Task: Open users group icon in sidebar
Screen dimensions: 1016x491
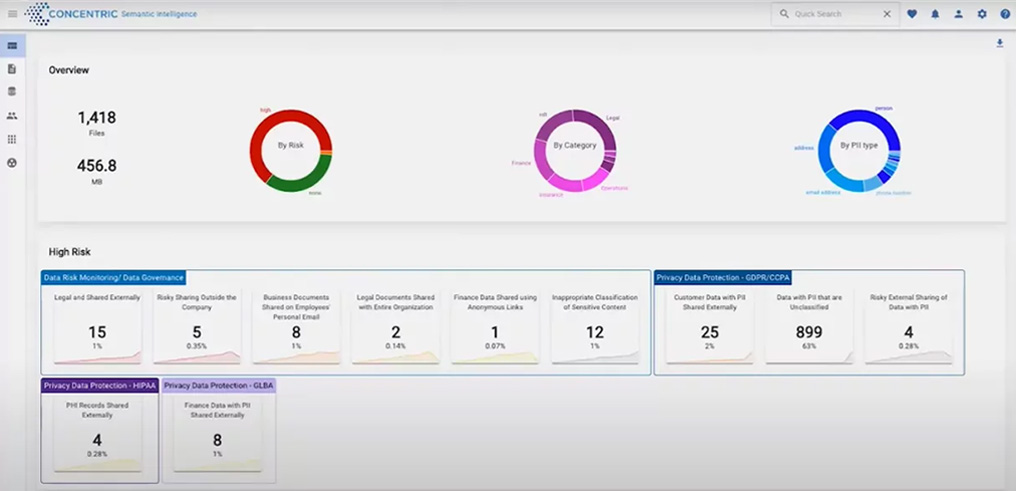Action: (x=12, y=116)
